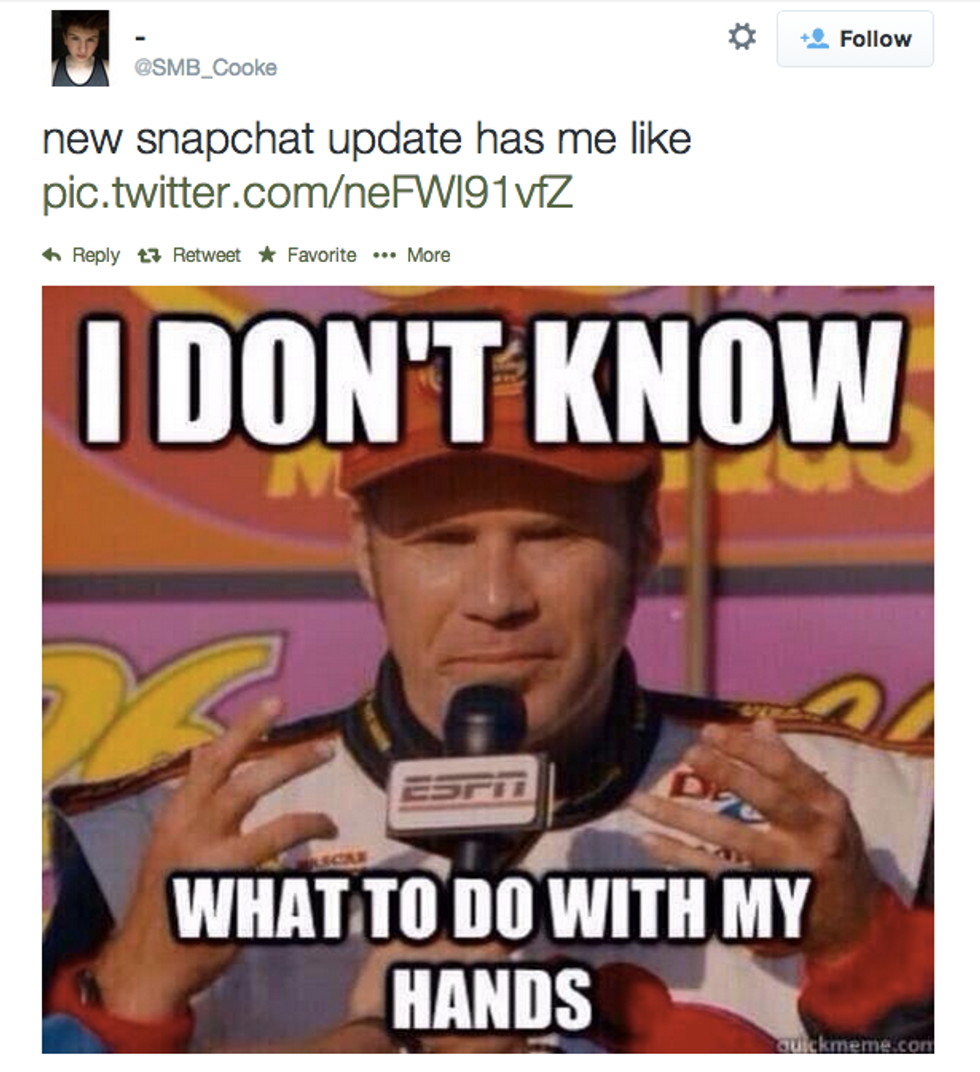Open the pic.twitter.com/neFWl91vfZ link
The height and width of the screenshot is (1072, 980).
[307, 191]
